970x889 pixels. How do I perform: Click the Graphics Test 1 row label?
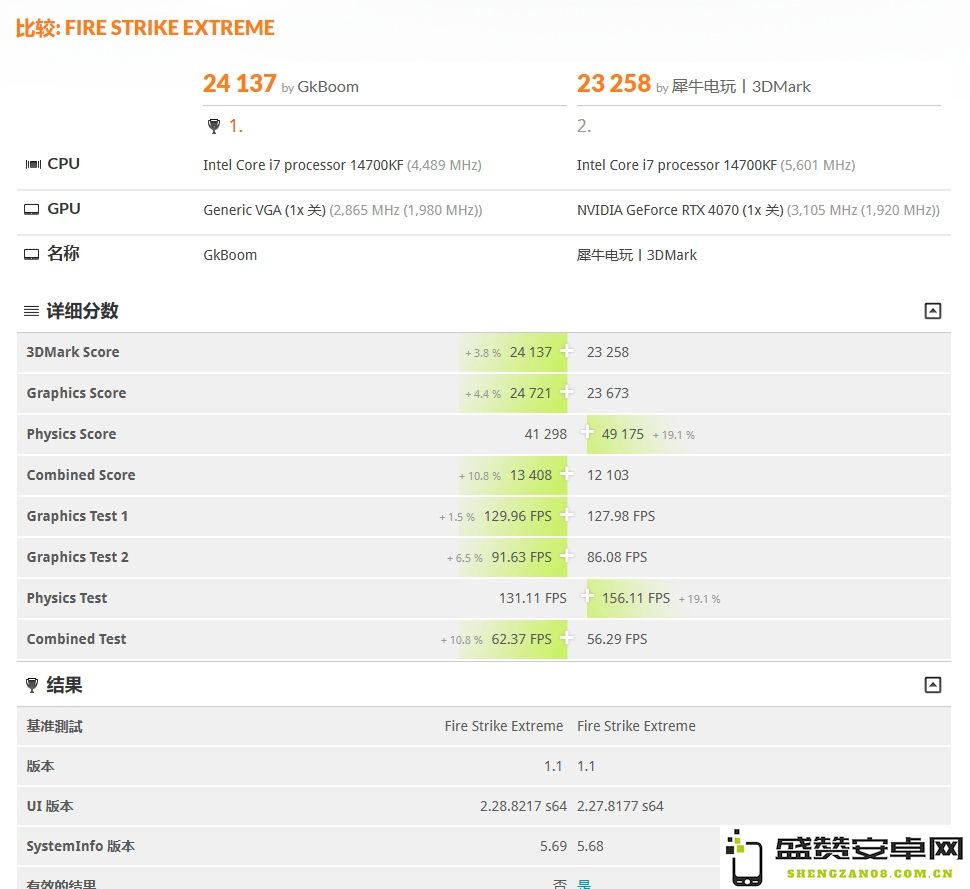tap(77, 516)
